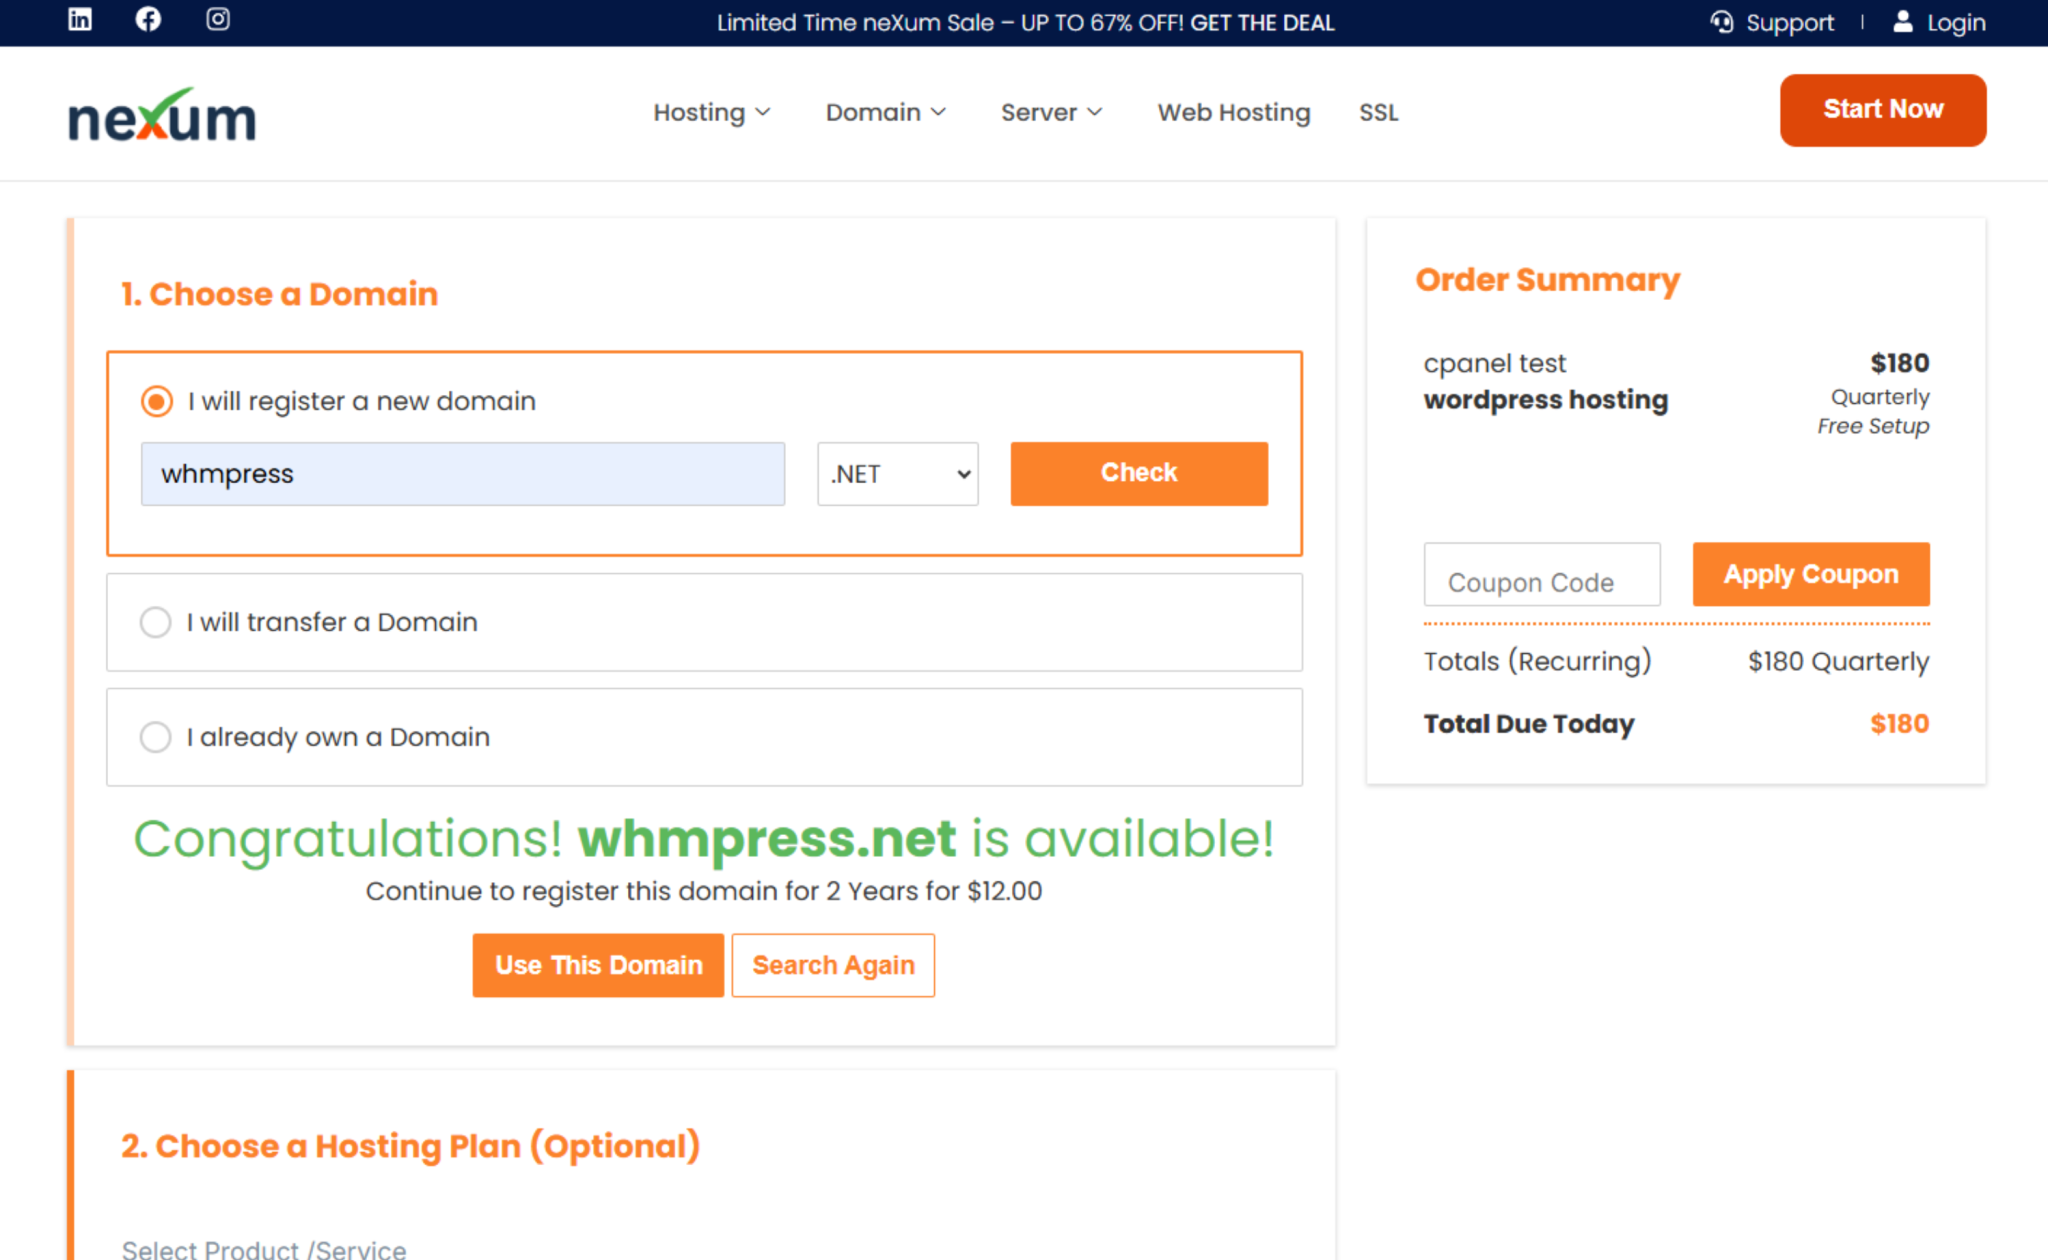Viewport: 2048px width, 1260px height.
Task: Expand the Server menu
Action: click(1051, 113)
